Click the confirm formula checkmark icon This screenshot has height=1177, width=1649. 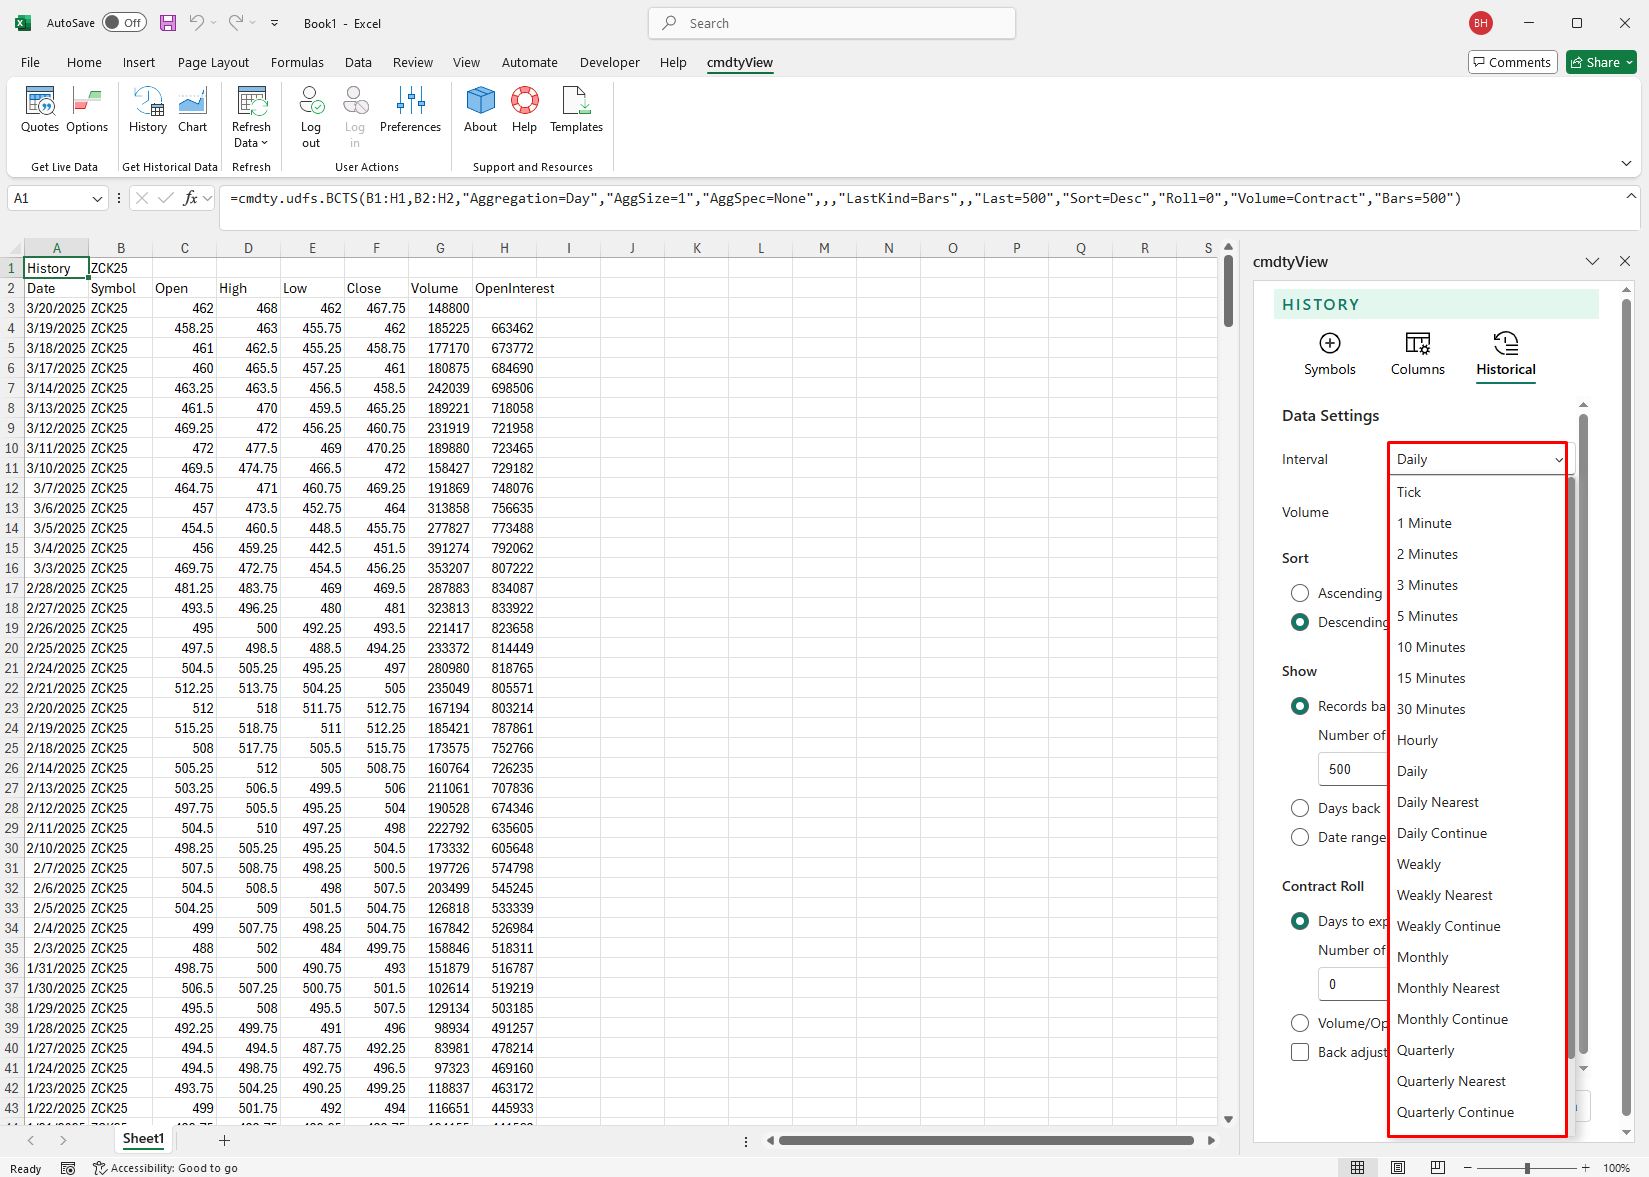click(x=166, y=198)
